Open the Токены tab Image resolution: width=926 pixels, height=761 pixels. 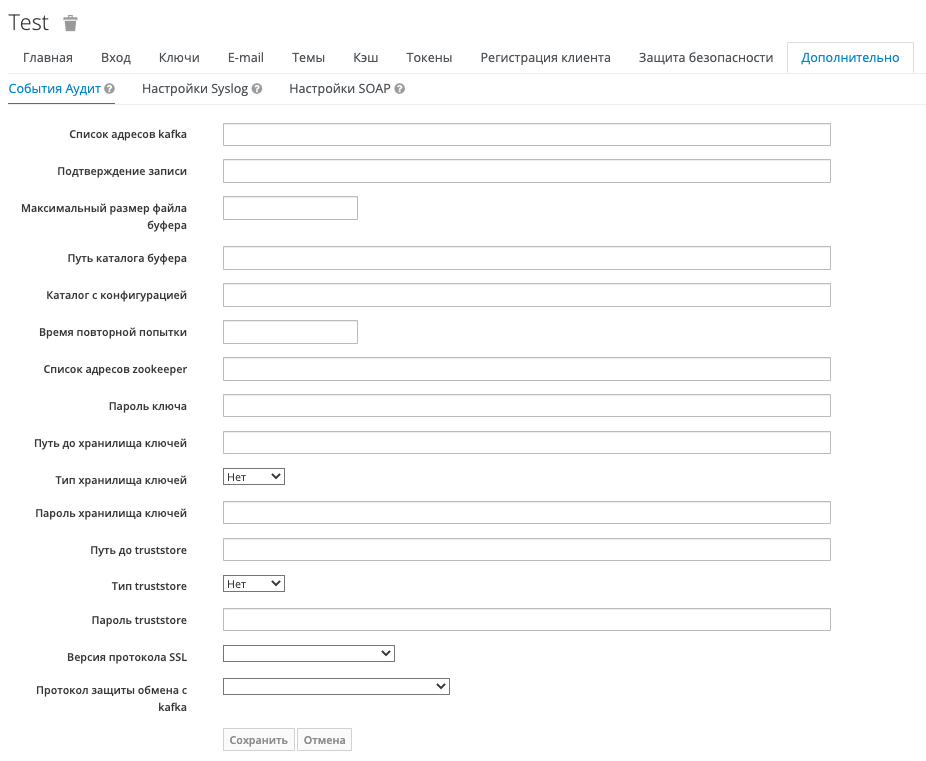click(x=429, y=58)
